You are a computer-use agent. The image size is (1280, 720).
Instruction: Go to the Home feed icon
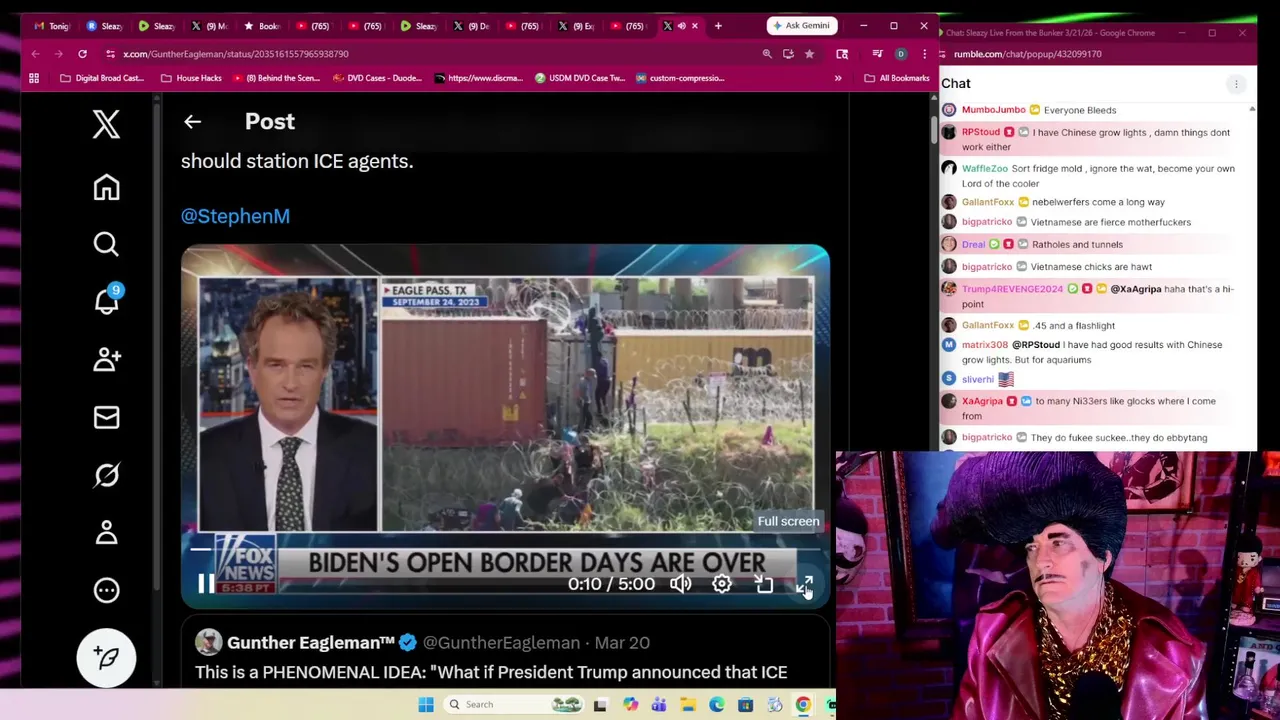pyautogui.click(x=106, y=187)
